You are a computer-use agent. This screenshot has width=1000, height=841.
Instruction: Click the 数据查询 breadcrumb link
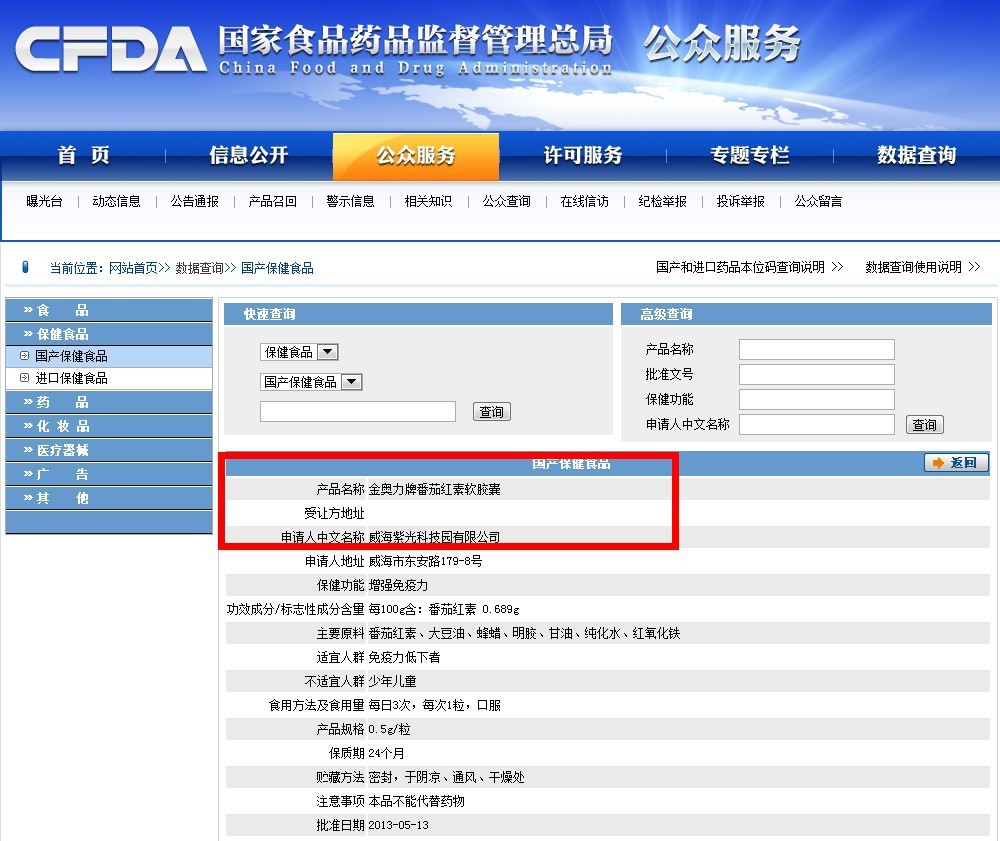click(200, 268)
